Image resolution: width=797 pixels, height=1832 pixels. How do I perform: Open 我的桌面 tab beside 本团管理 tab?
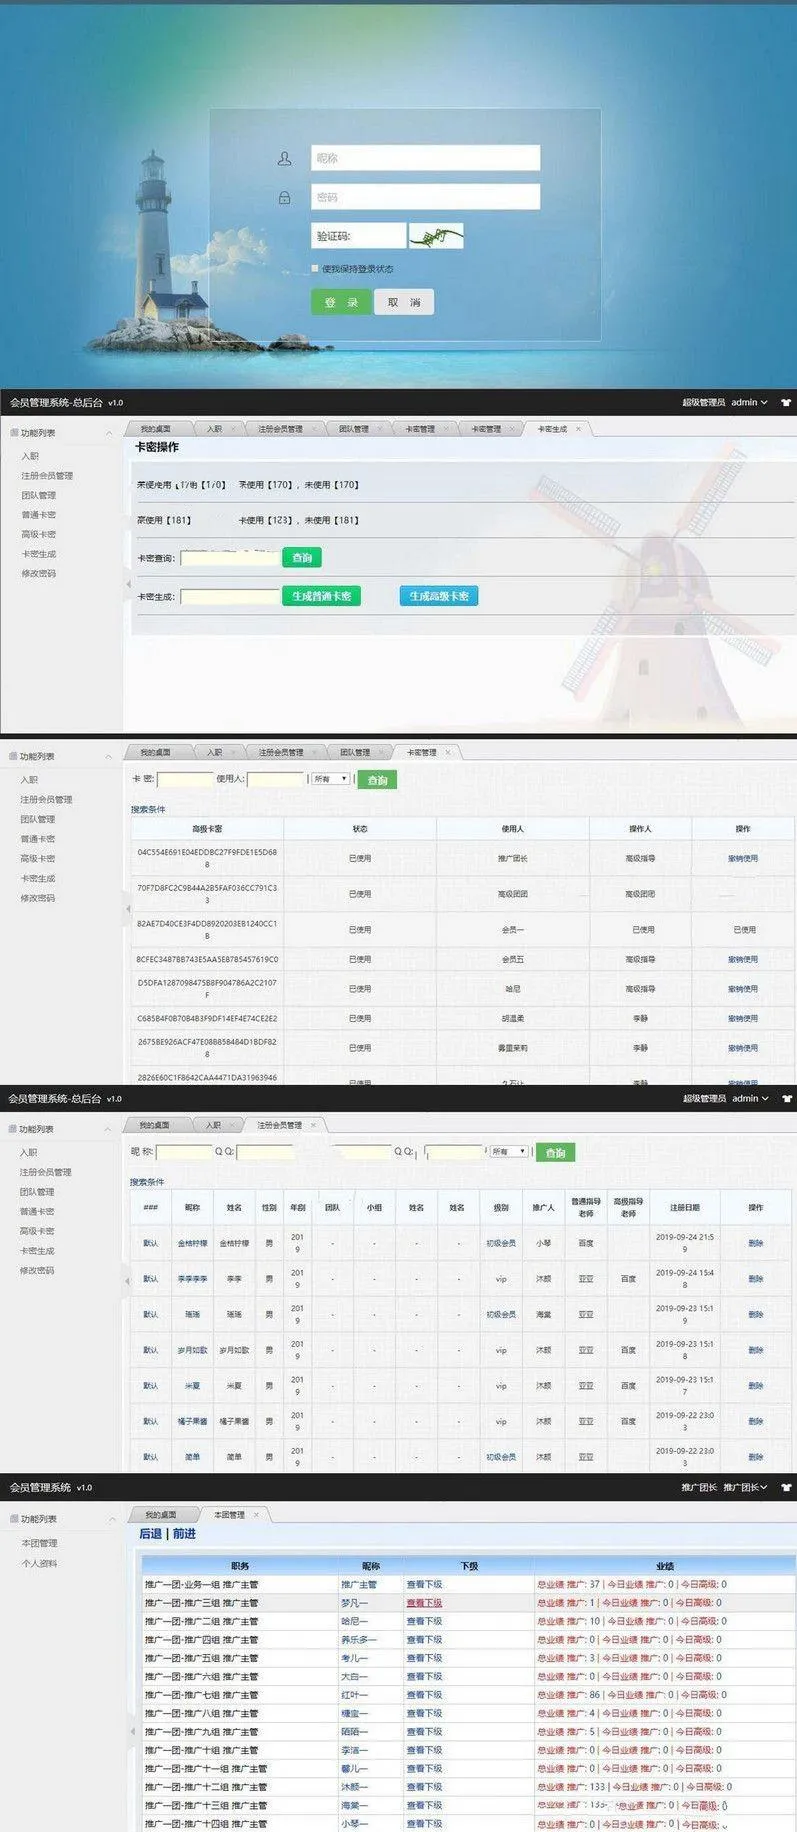tap(160, 1514)
